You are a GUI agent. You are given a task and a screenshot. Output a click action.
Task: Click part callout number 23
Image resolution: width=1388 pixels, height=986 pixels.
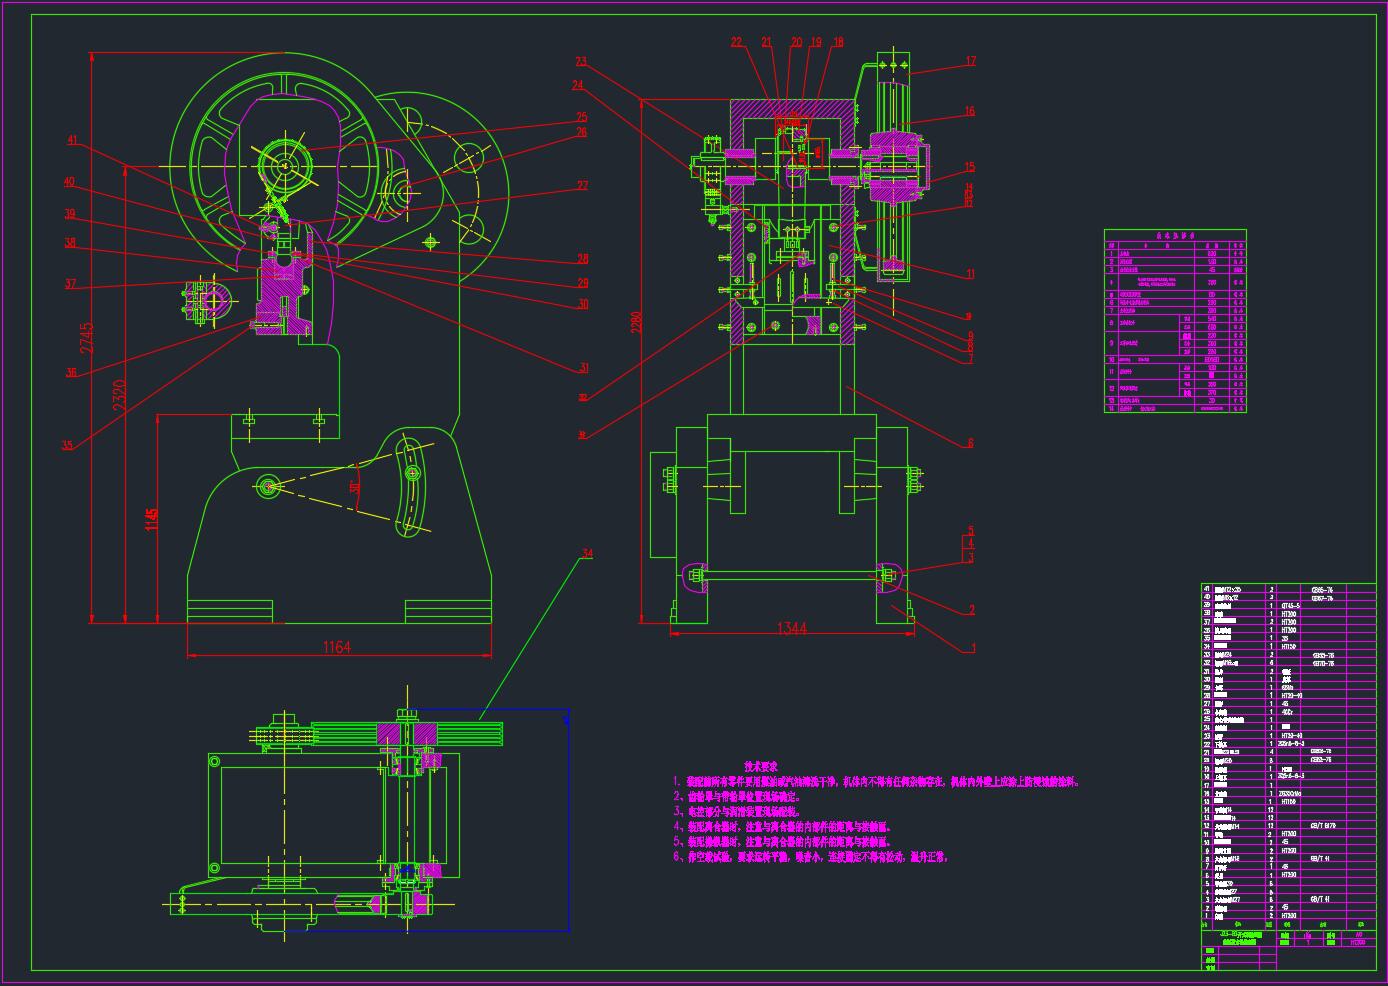coord(580,63)
